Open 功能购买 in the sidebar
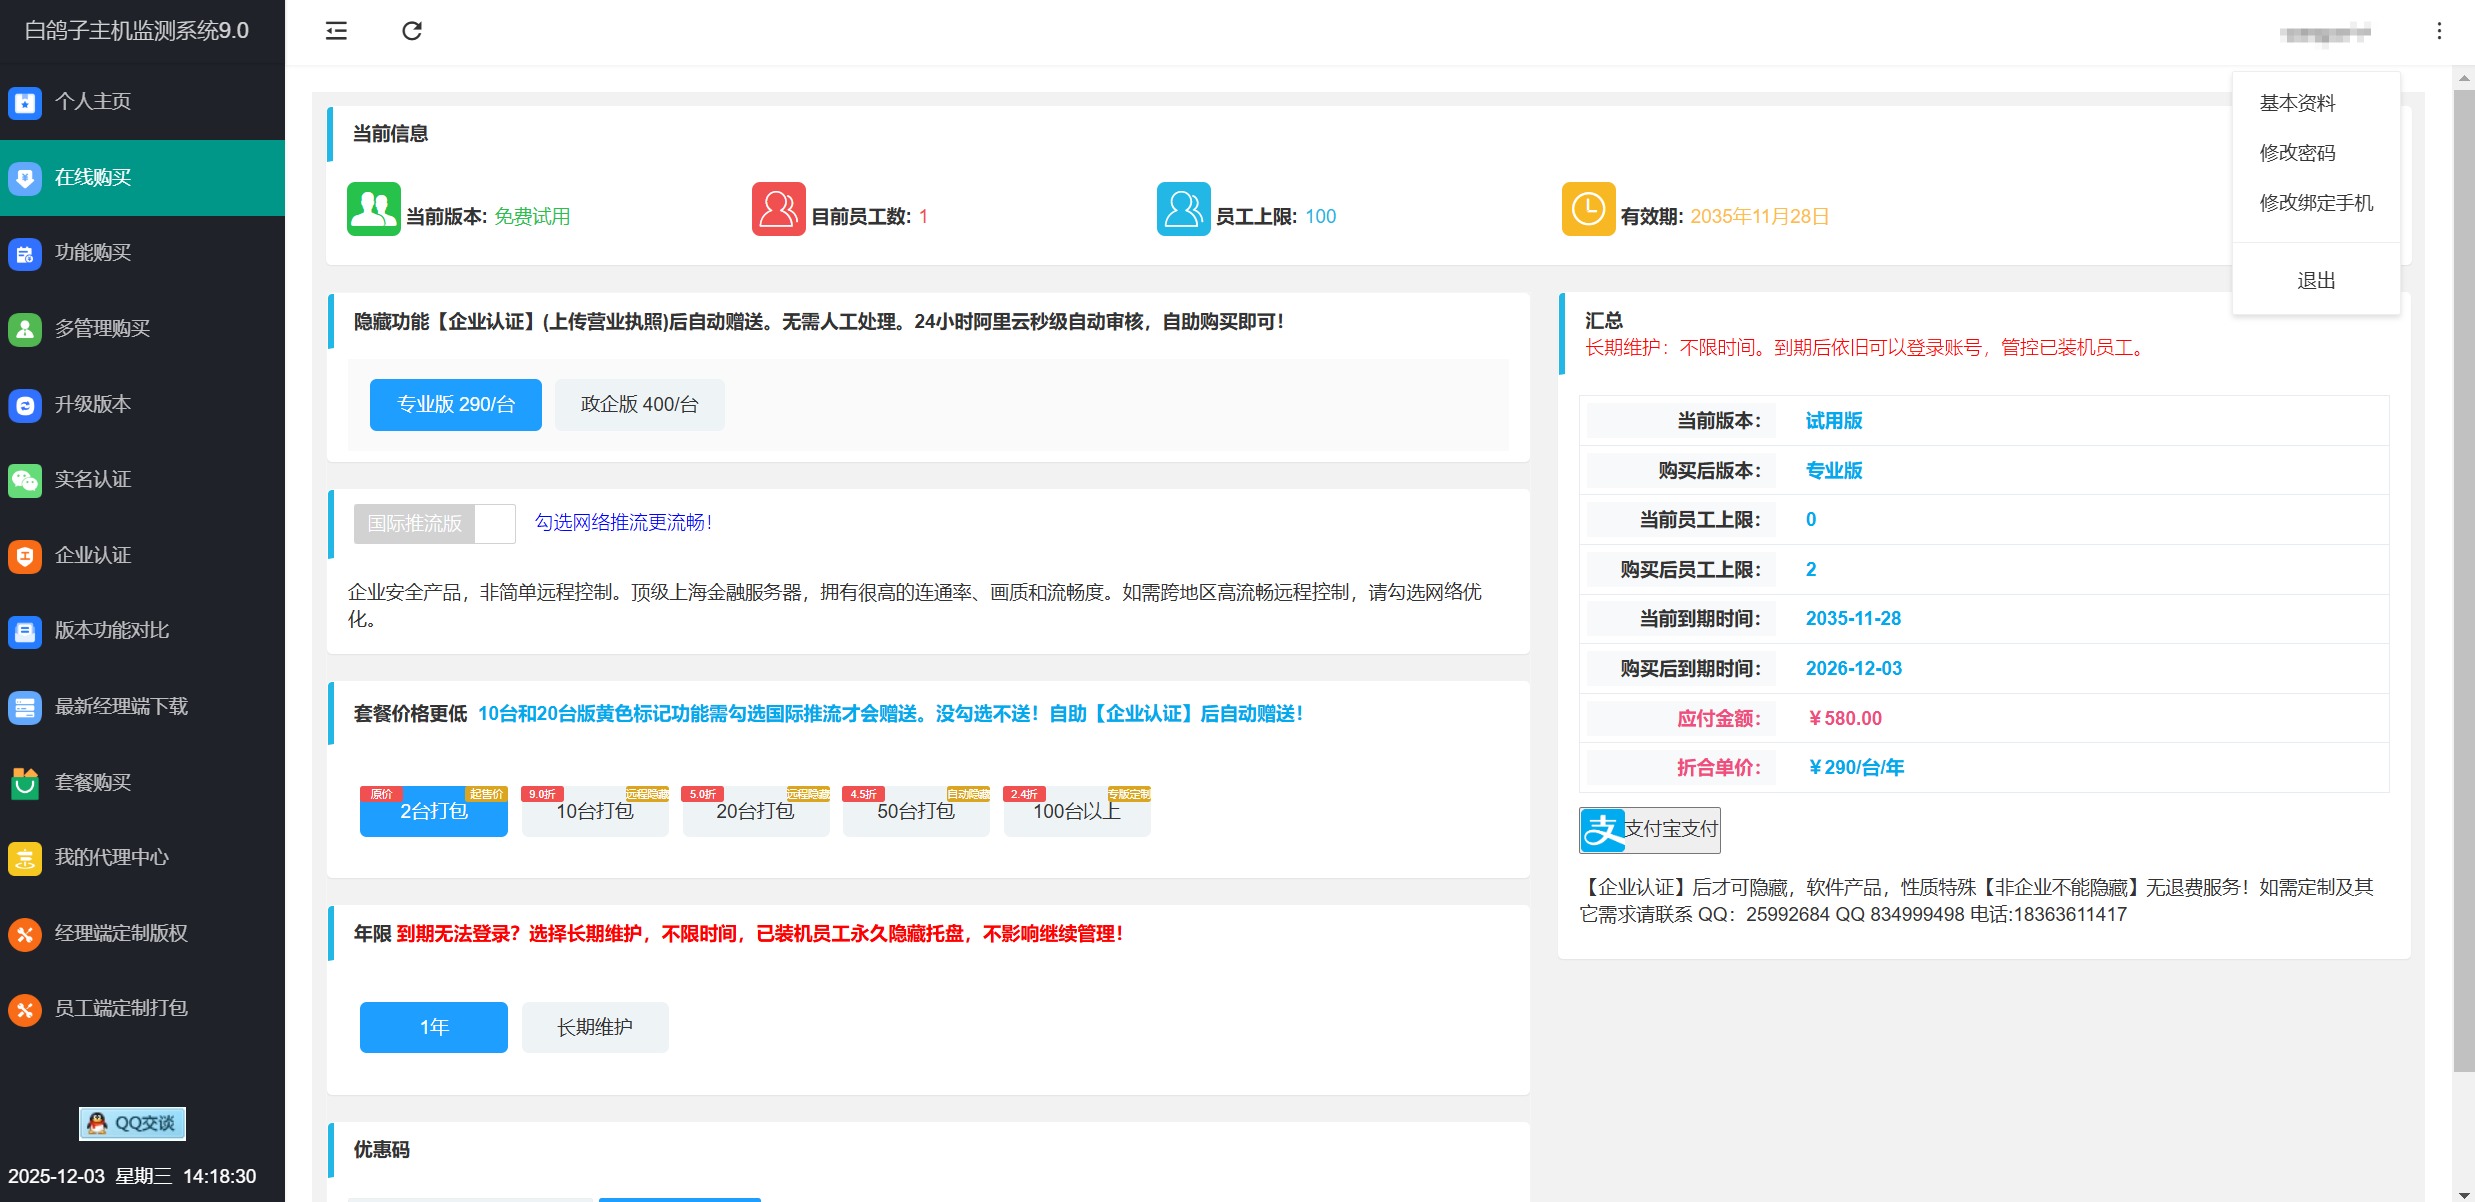This screenshot has width=2475, height=1202. click(x=92, y=252)
